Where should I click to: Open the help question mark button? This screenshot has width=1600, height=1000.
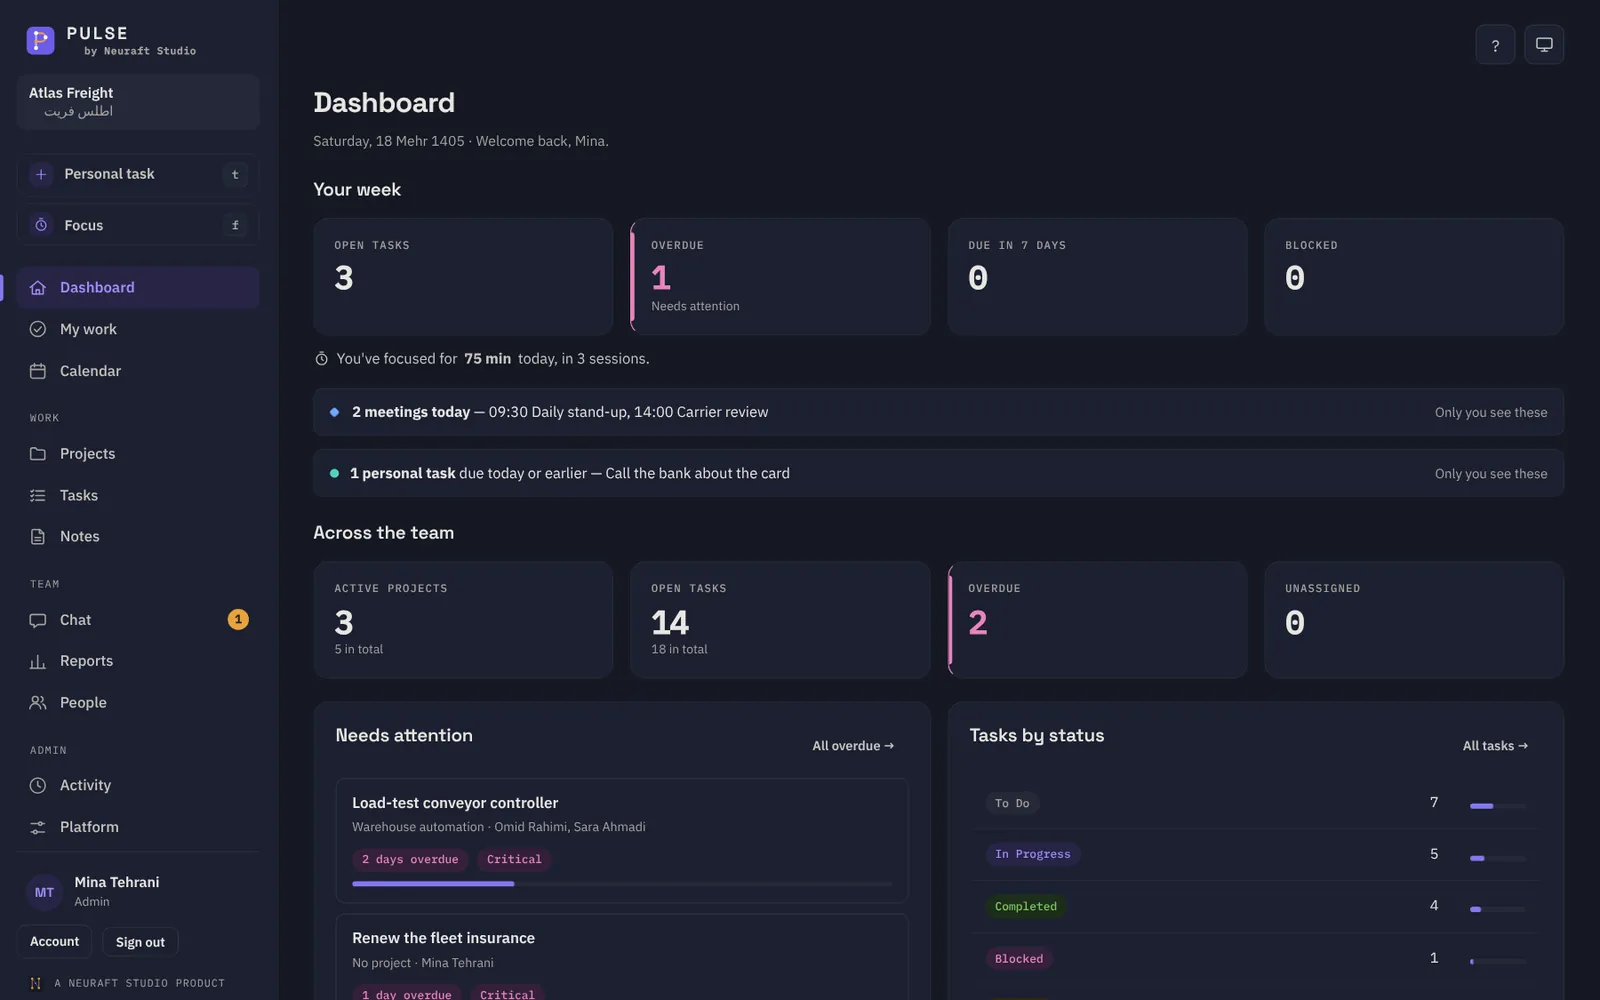[1495, 45]
